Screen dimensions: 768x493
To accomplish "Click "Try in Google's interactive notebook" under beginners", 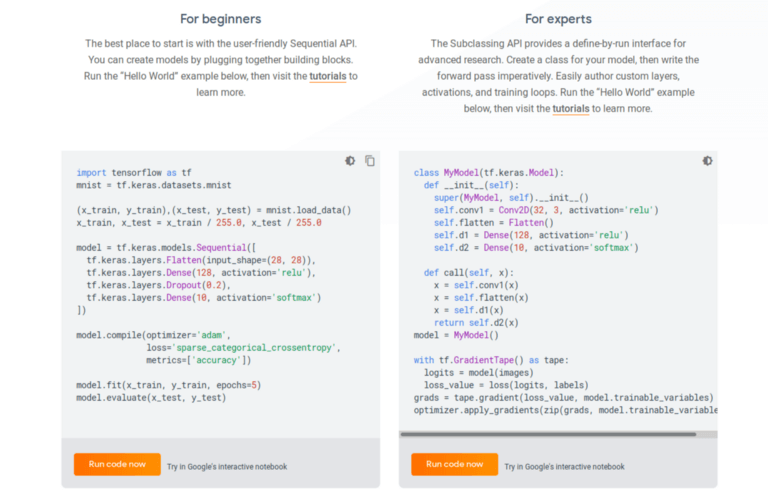I will [227, 467].
